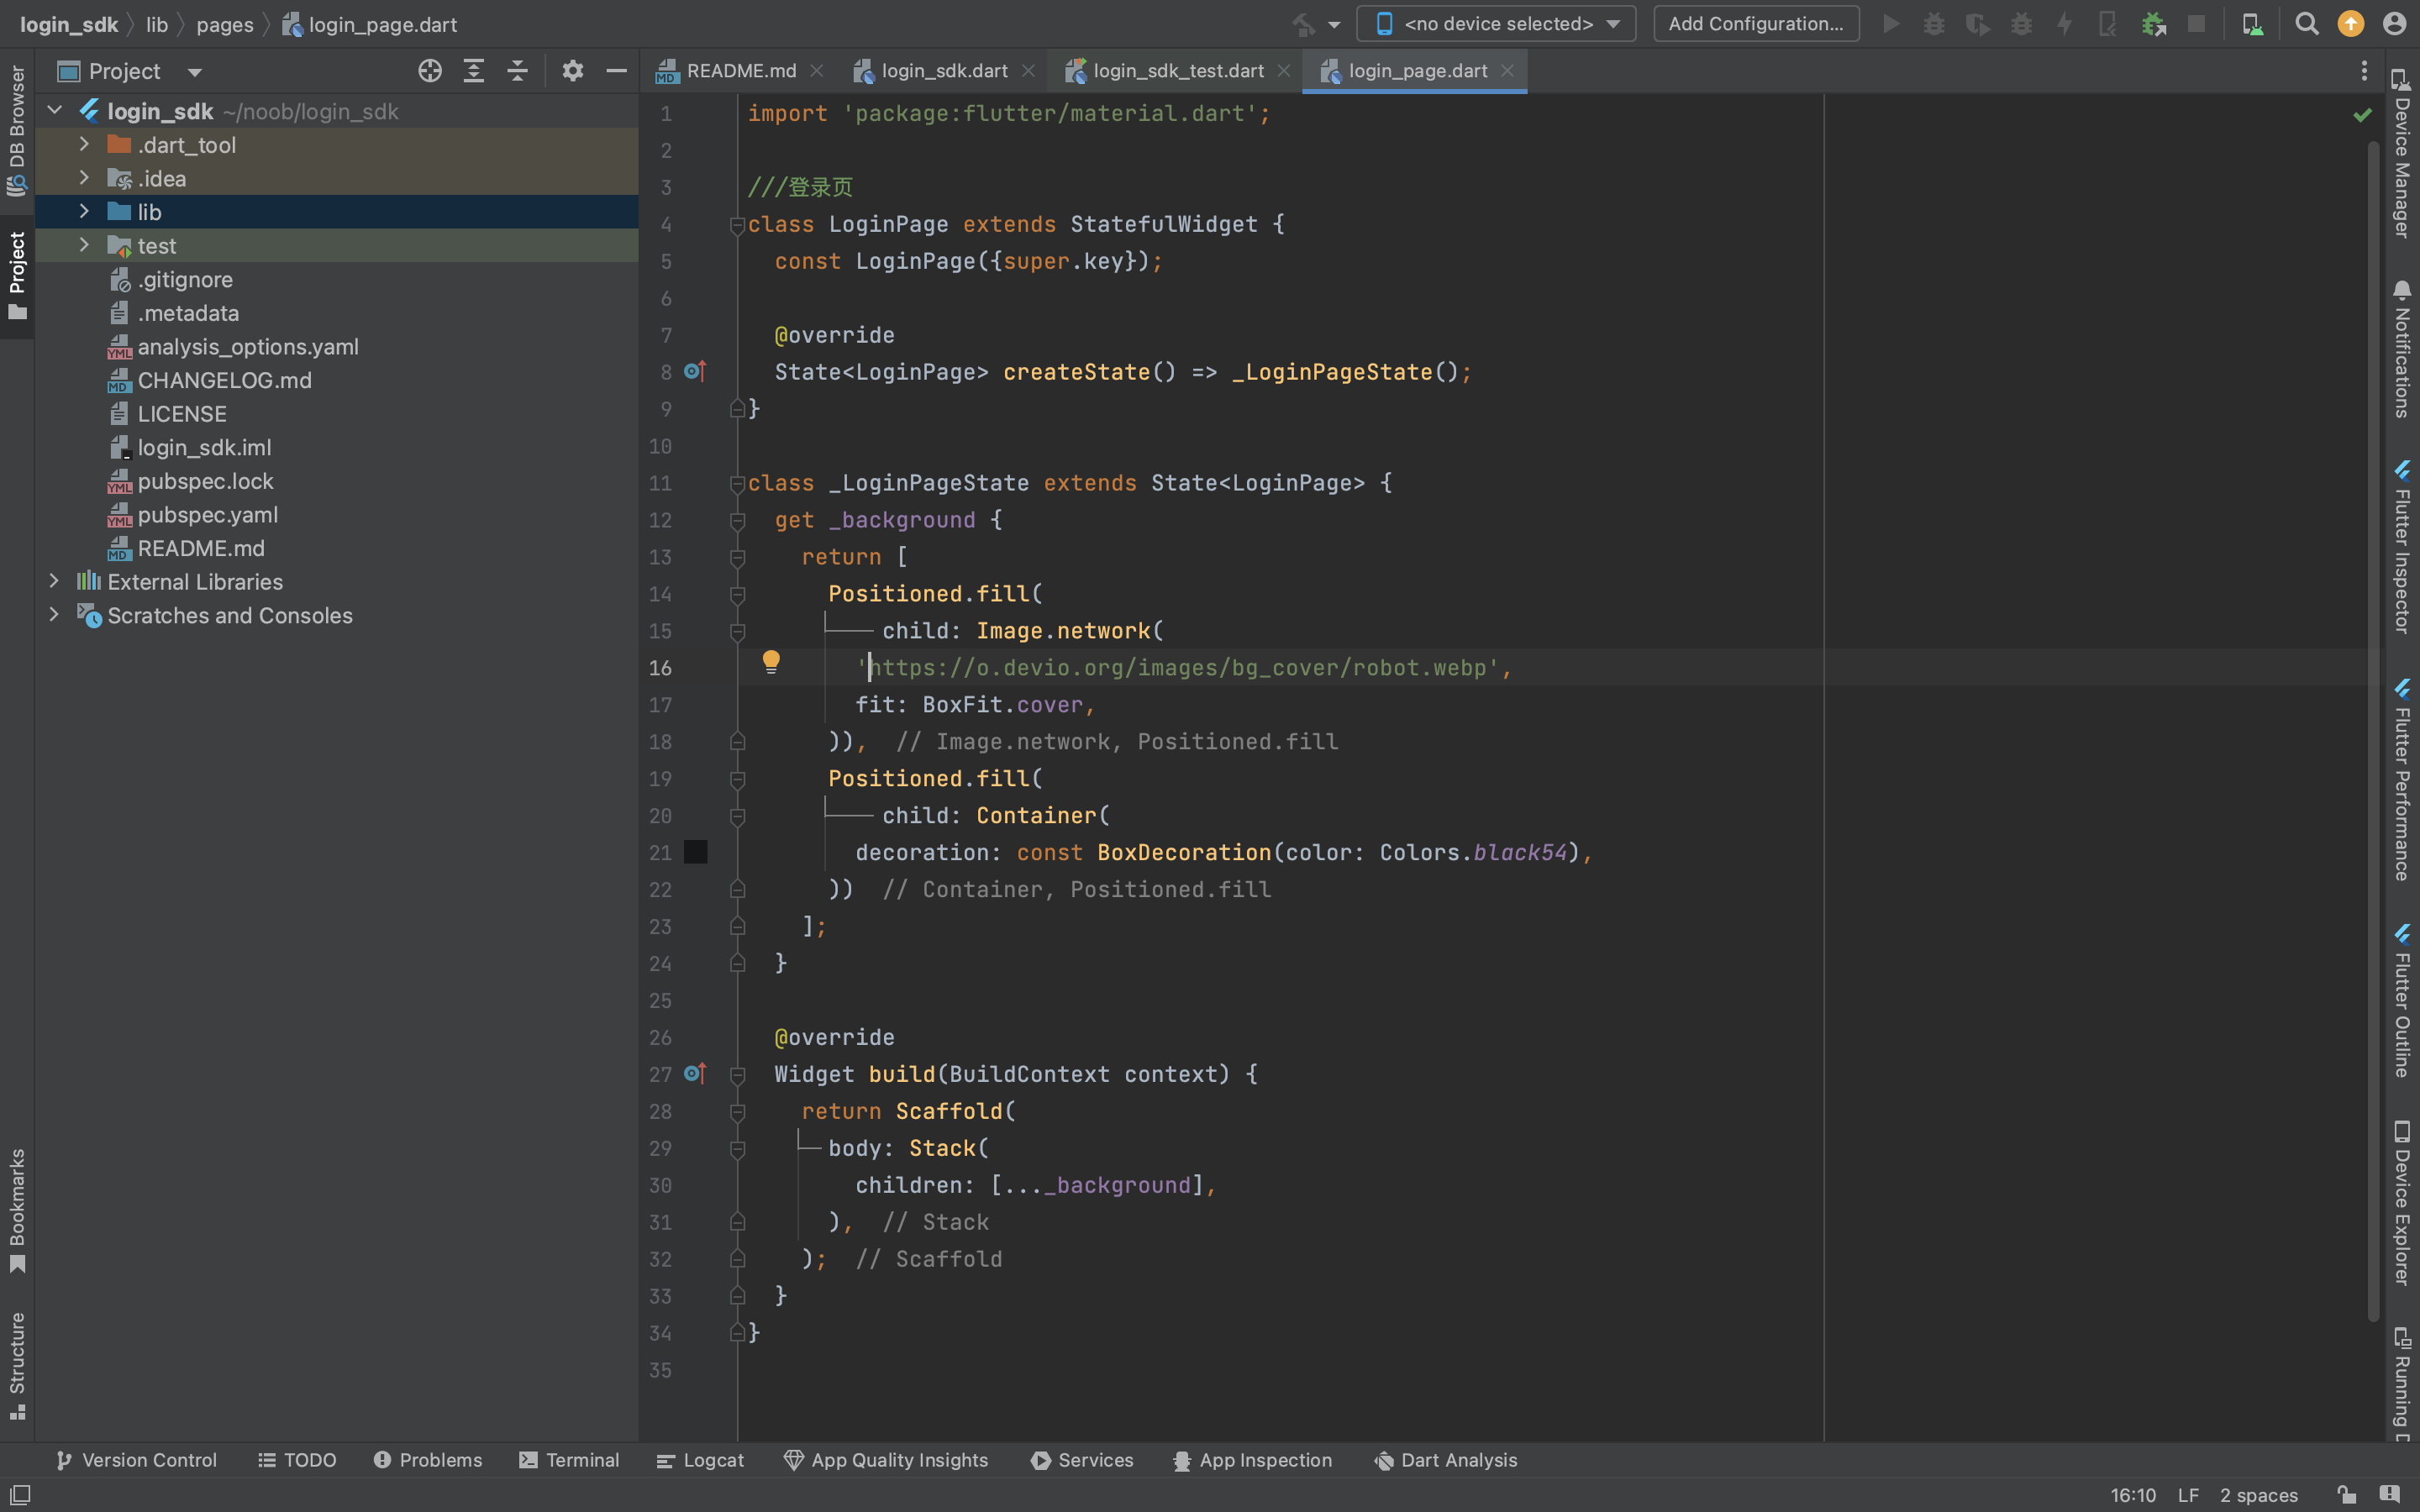This screenshot has width=2420, height=1512.
Task: Toggle the Flutter Inspector panel
Action: (x=2402, y=548)
